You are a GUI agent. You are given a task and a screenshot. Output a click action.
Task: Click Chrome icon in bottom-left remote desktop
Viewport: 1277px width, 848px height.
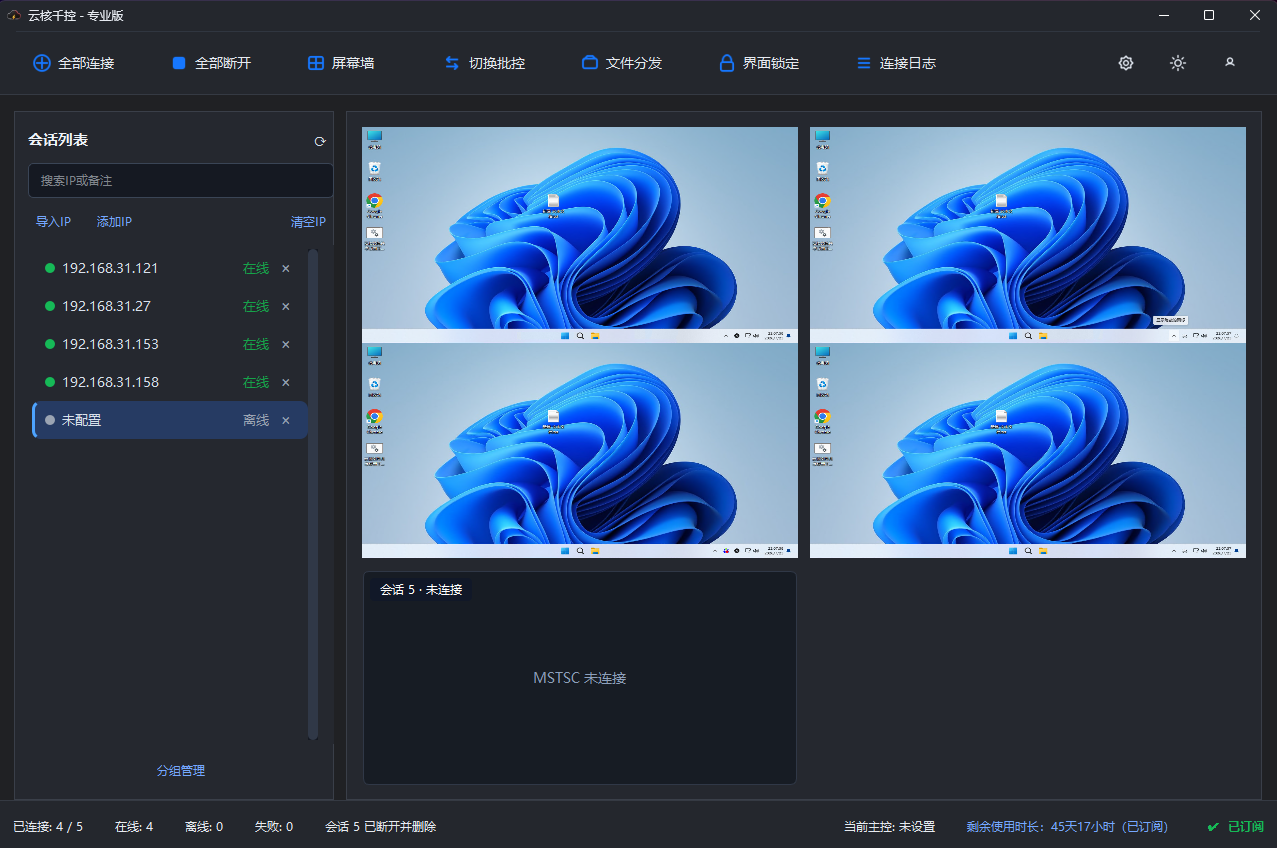(x=374, y=417)
